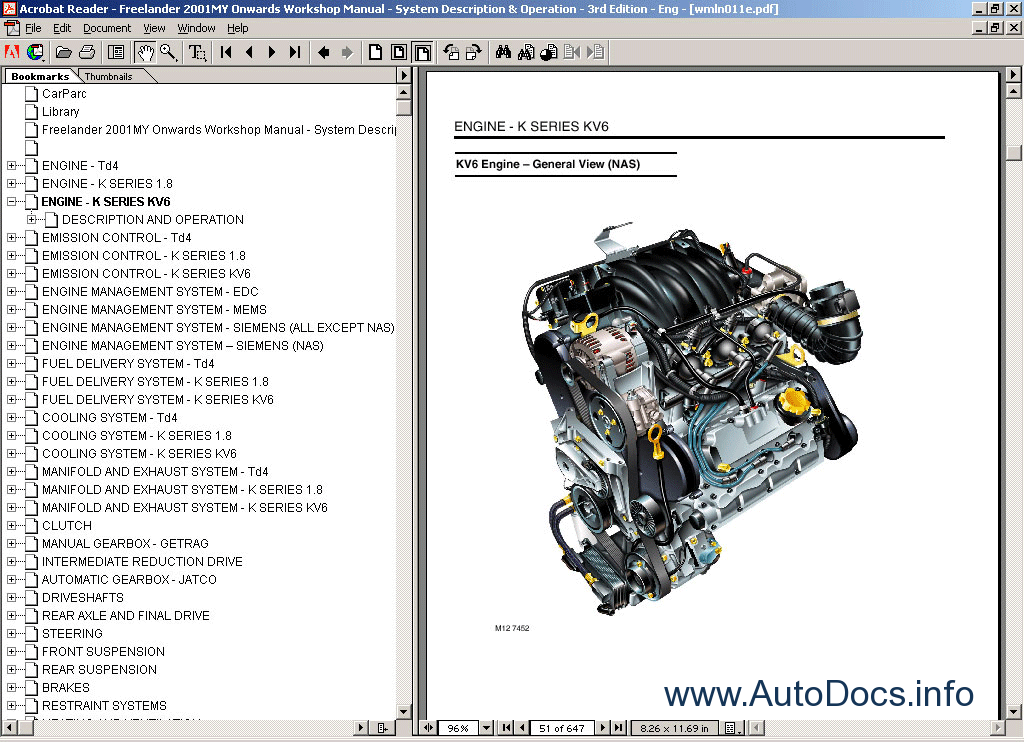Click status bar Last Page button
This screenshot has height=742, width=1024.
pos(618,728)
